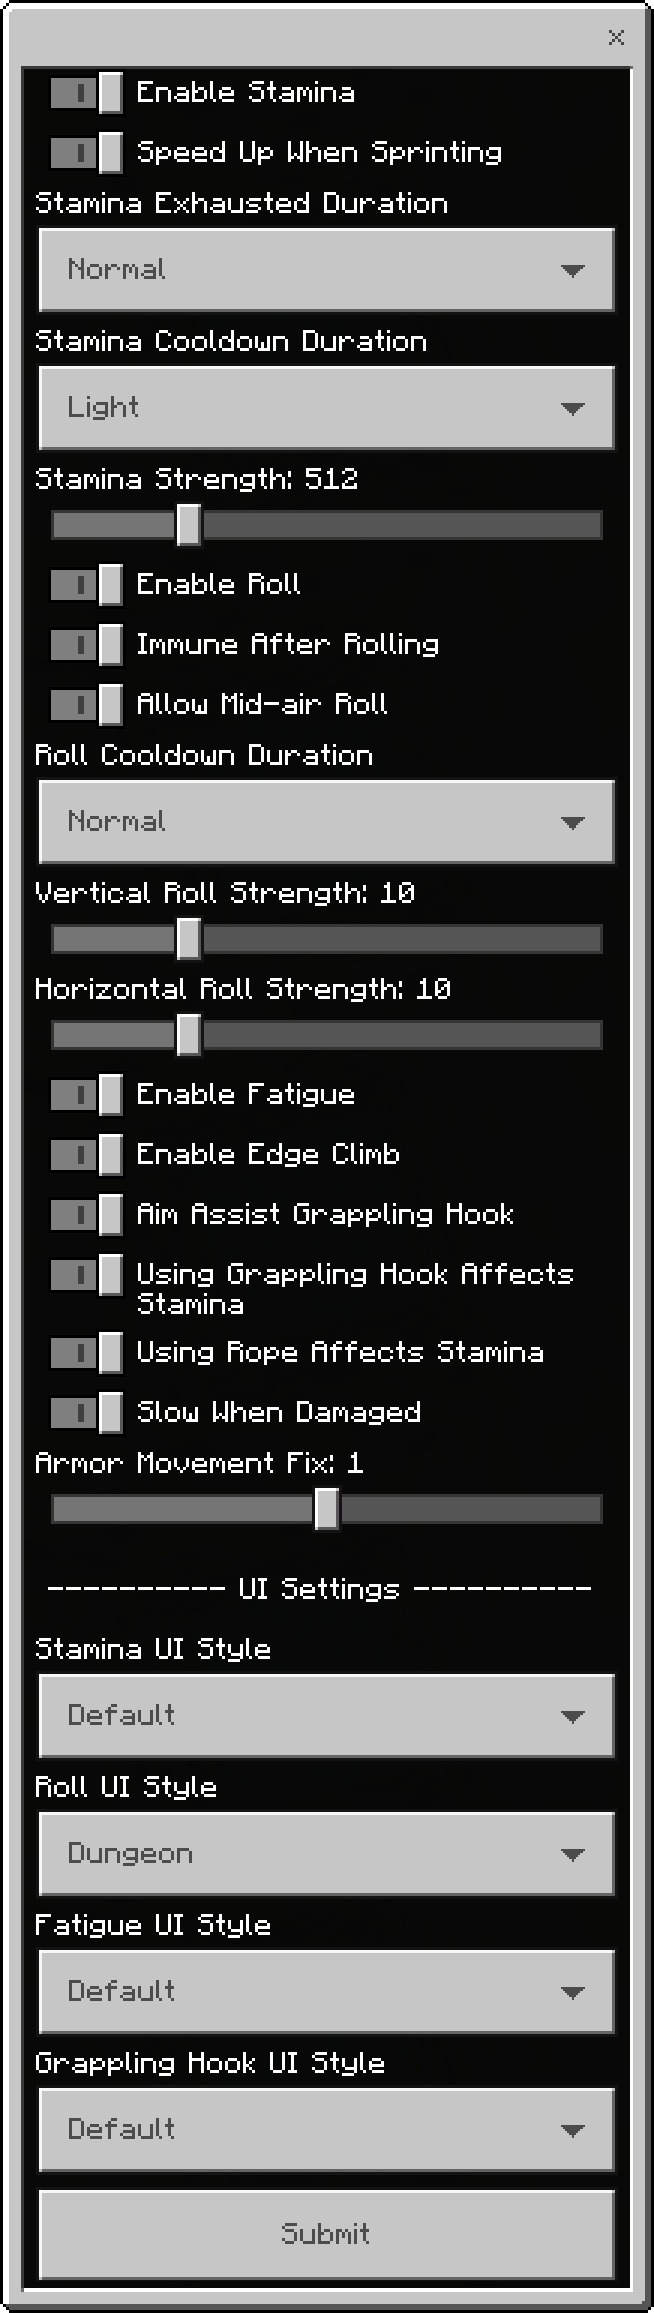
Task: Open the Grappling Hook UI Style dropdown
Action: (x=326, y=2130)
